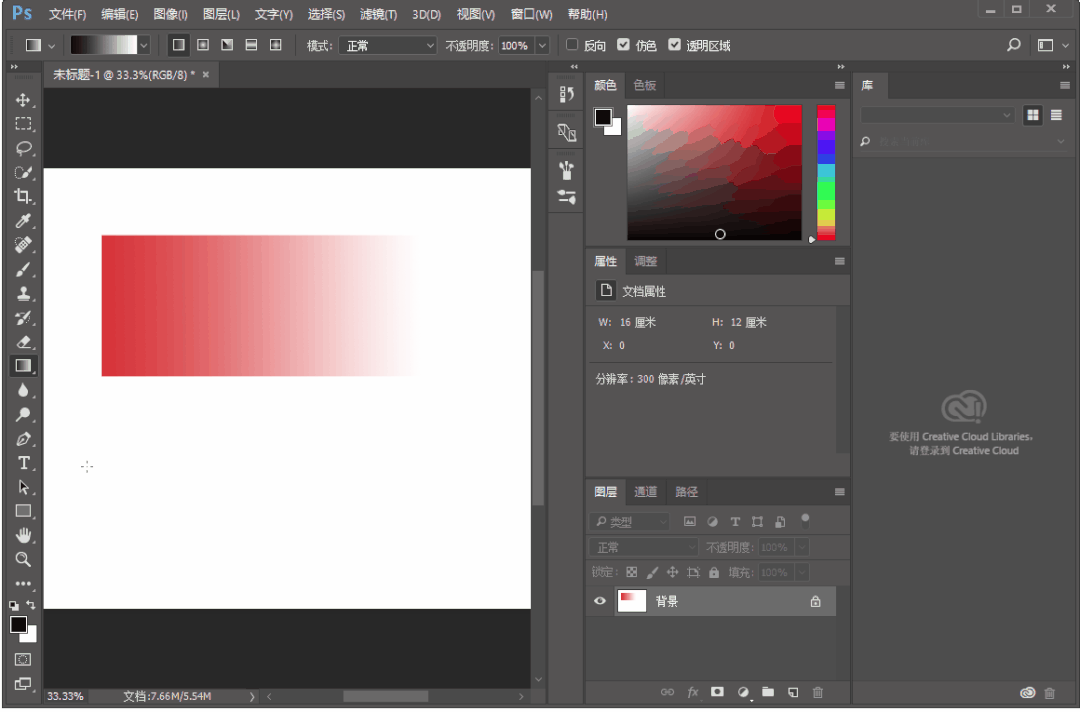Select the Quick Selection tool

click(23, 172)
